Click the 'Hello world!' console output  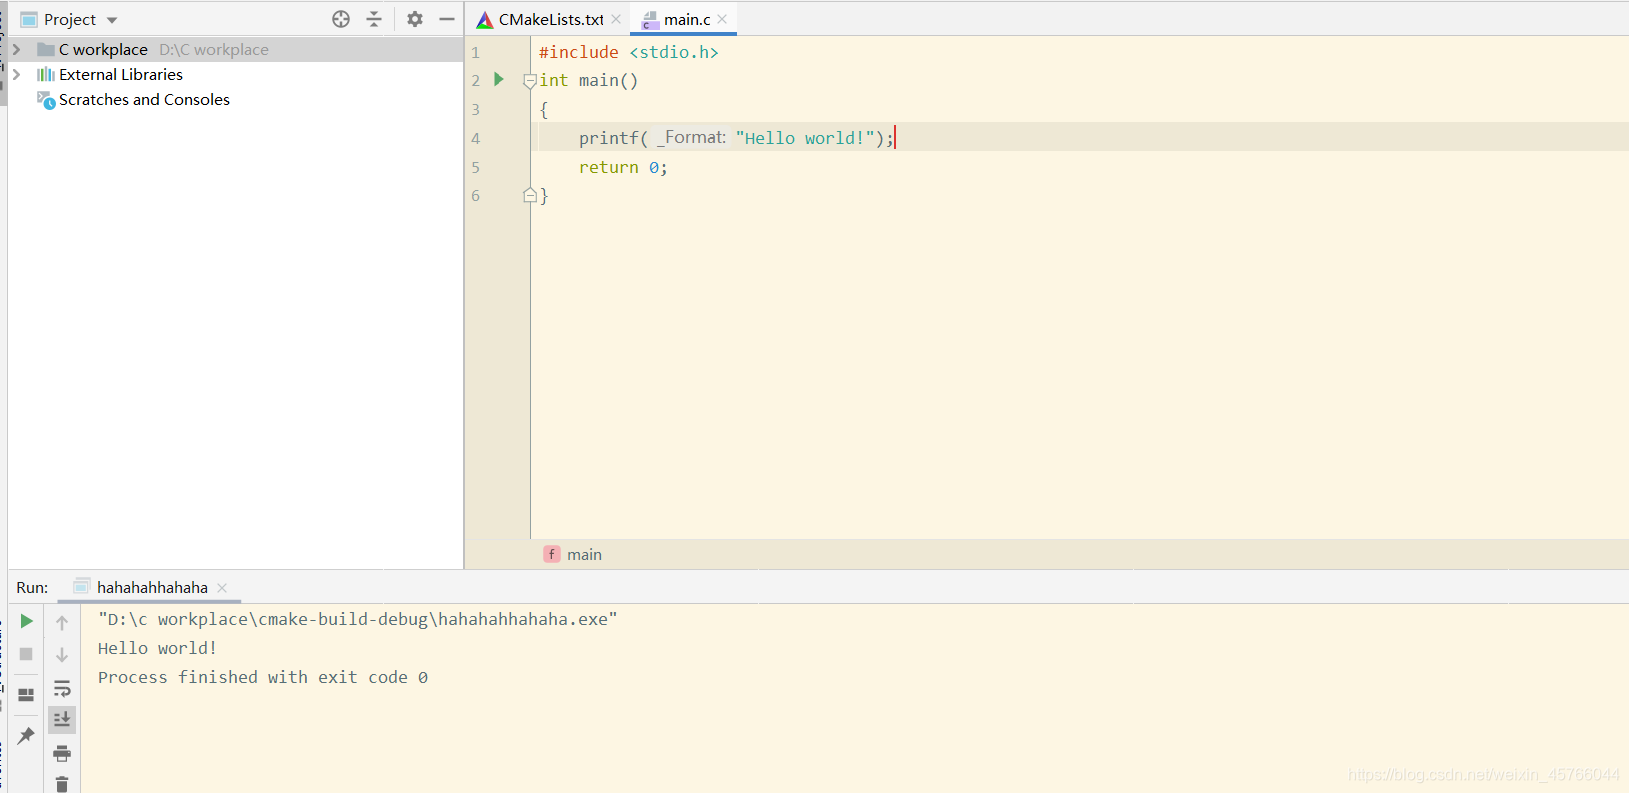click(x=158, y=648)
